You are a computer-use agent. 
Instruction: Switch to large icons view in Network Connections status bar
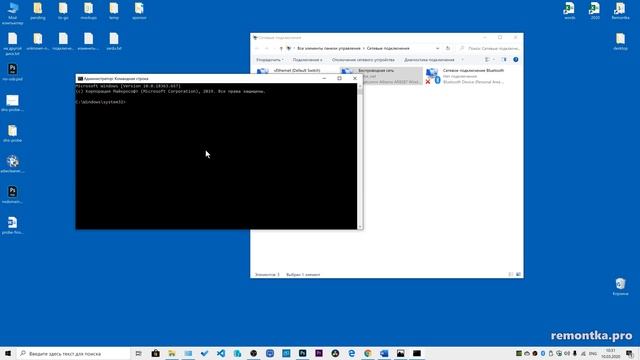(x=518, y=275)
